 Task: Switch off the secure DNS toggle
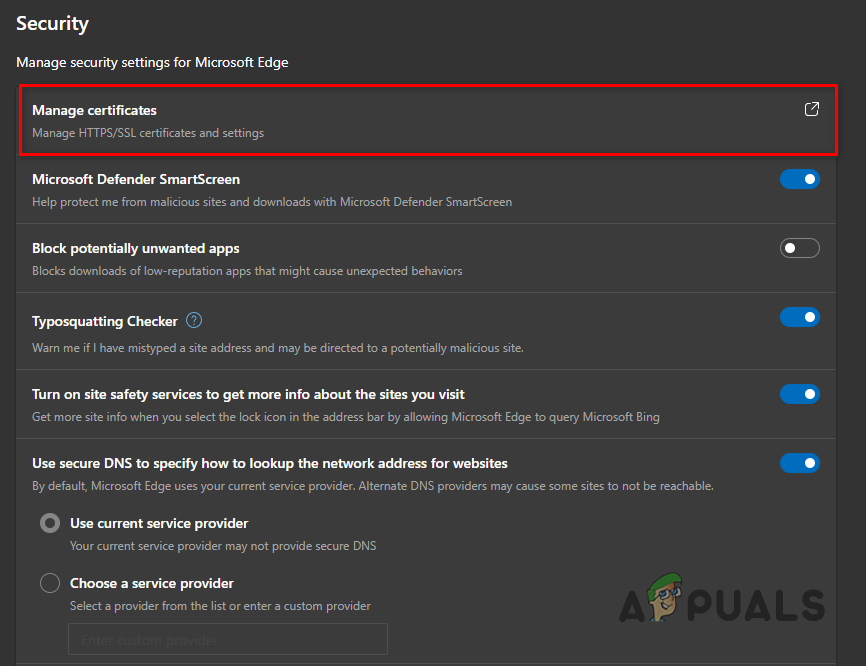click(799, 463)
